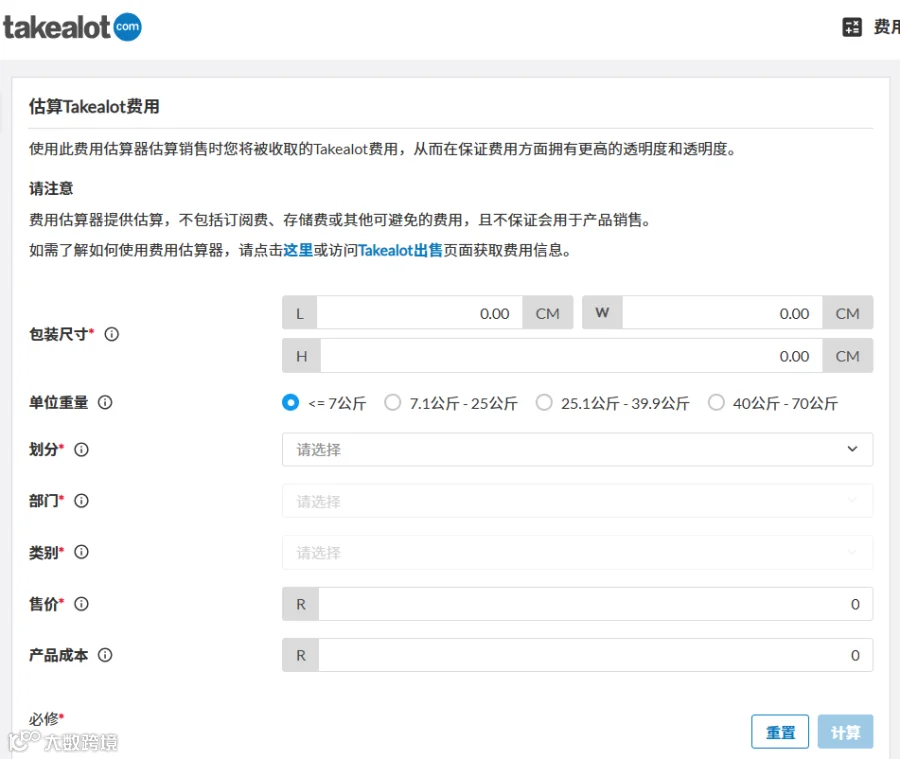Show info icon next to 单位重量
Image resolution: width=900 pixels, height=759 pixels.
click(x=105, y=402)
